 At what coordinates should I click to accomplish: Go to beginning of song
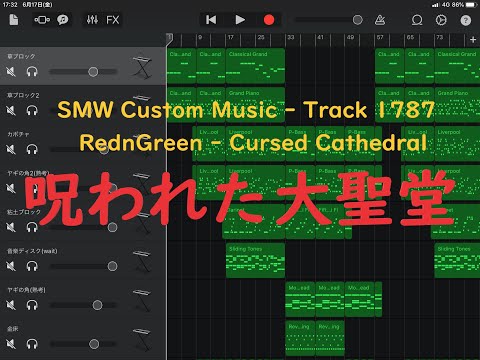point(211,20)
